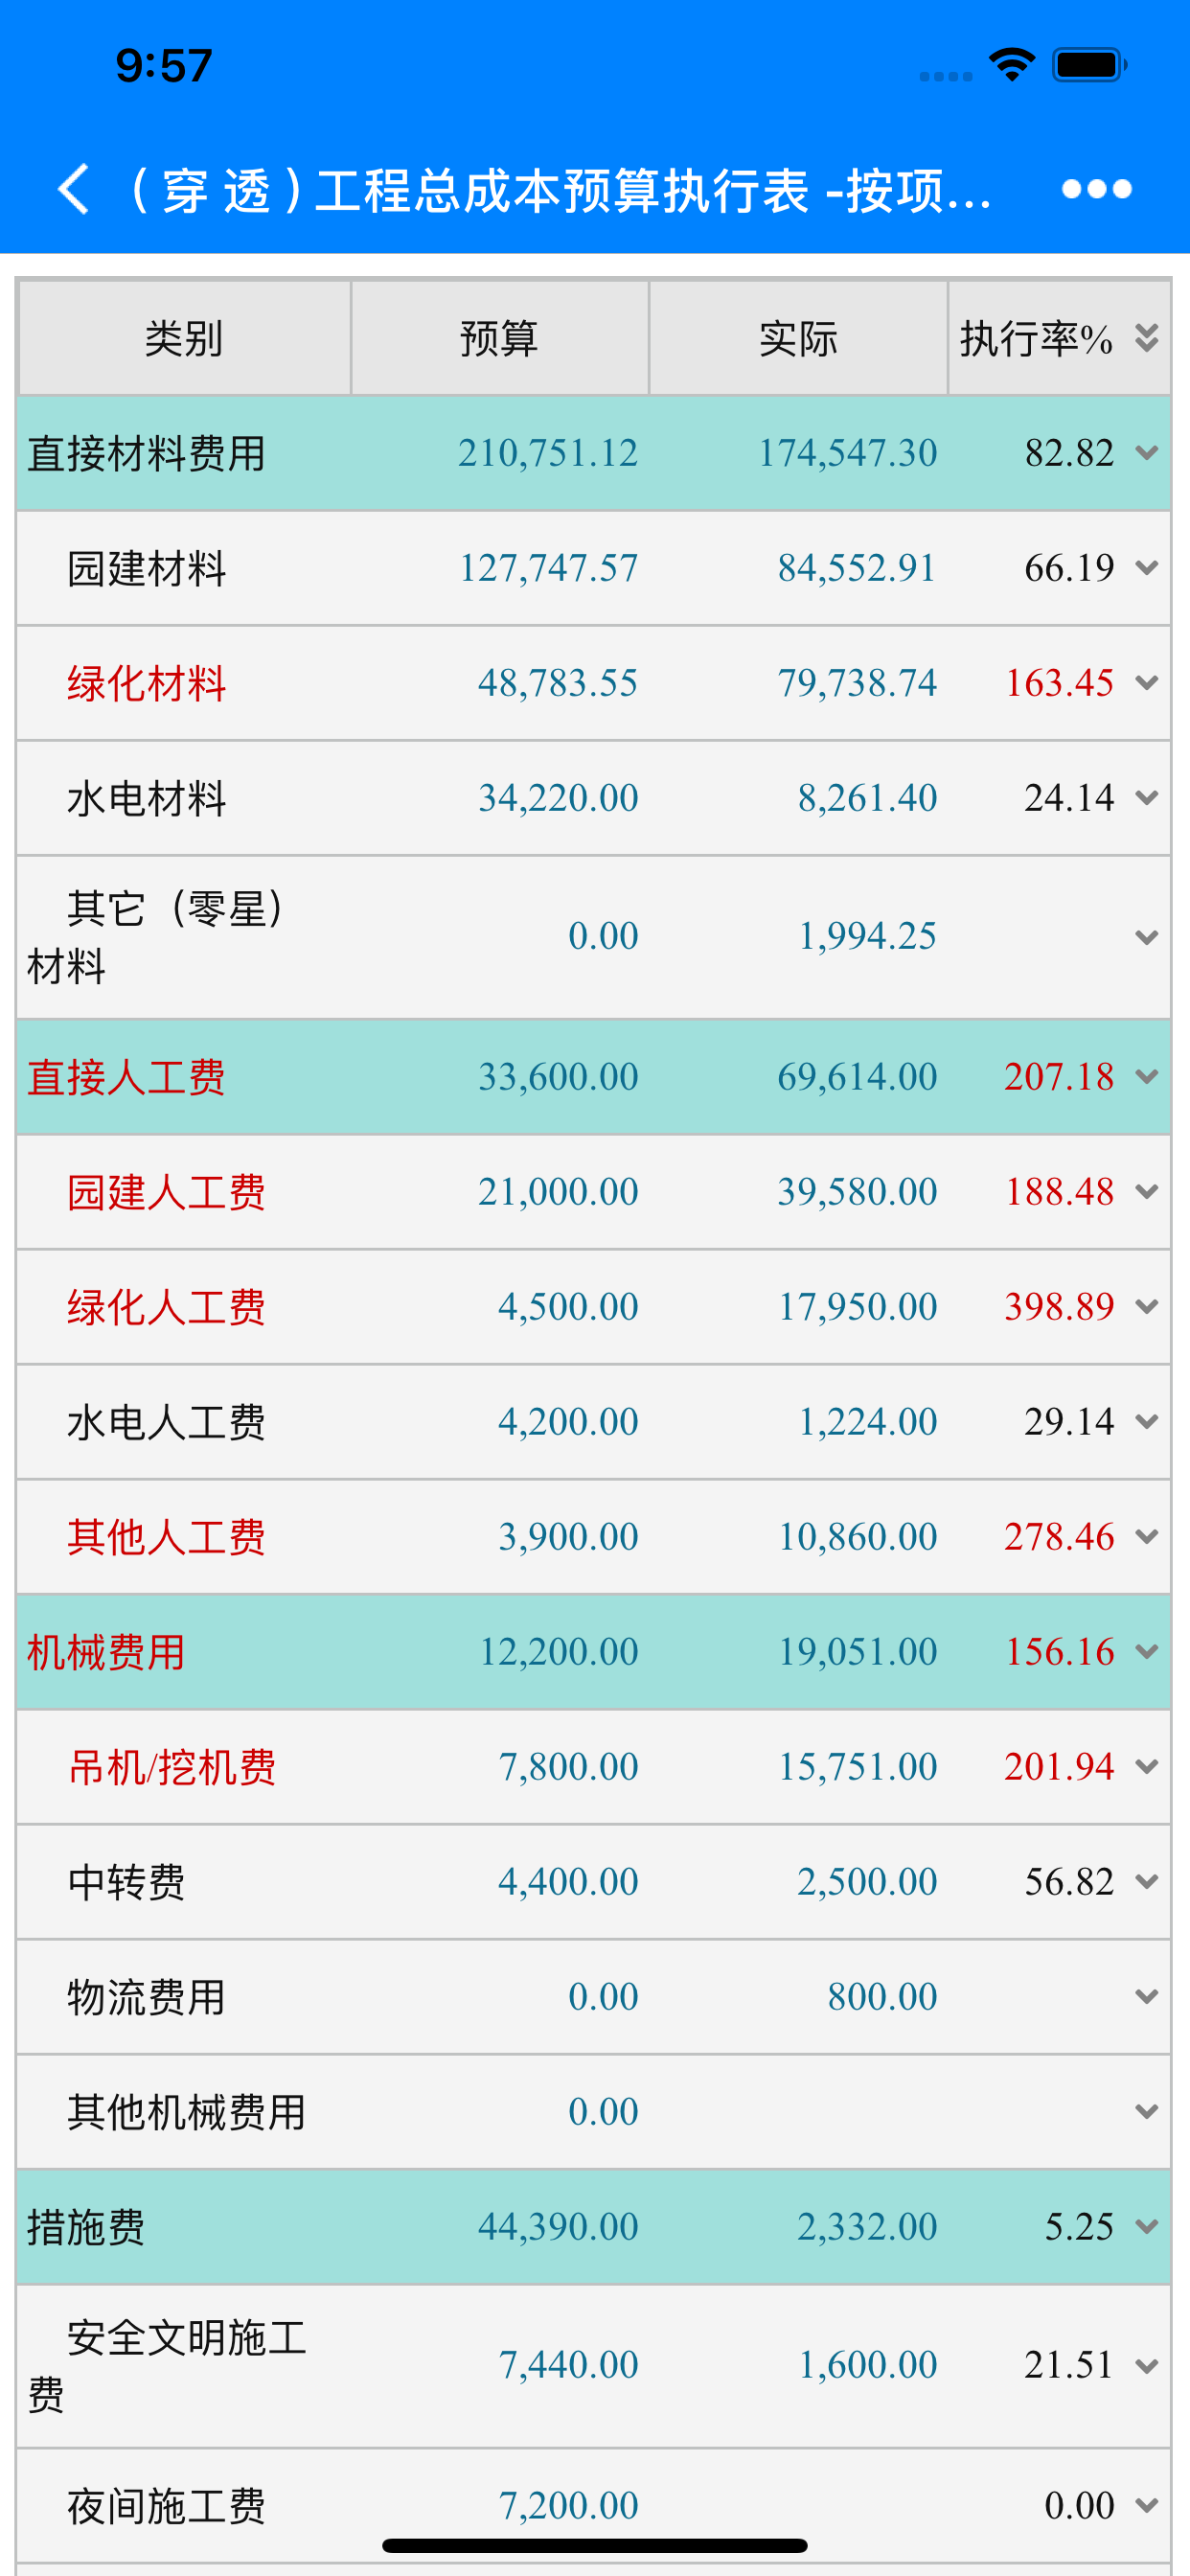Expand the 措施费 row chevron

click(x=1146, y=2227)
